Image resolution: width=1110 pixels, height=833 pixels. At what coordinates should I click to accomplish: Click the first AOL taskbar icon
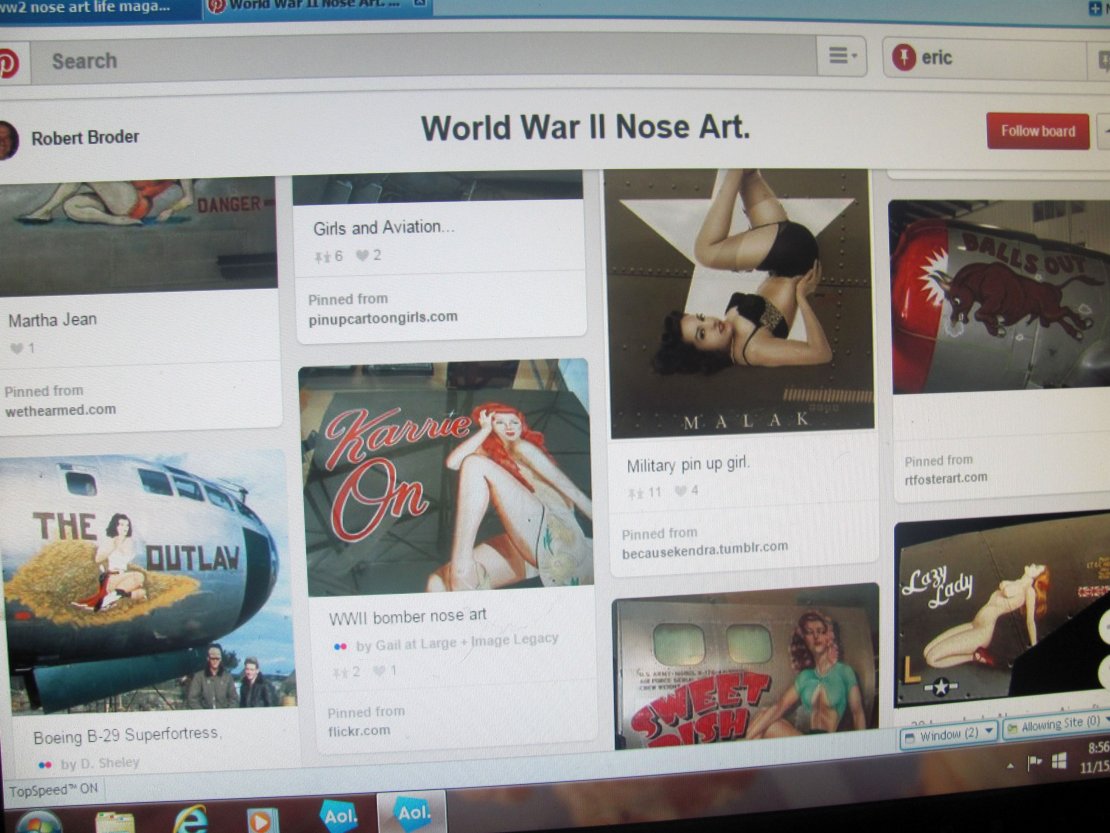tap(340, 816)
